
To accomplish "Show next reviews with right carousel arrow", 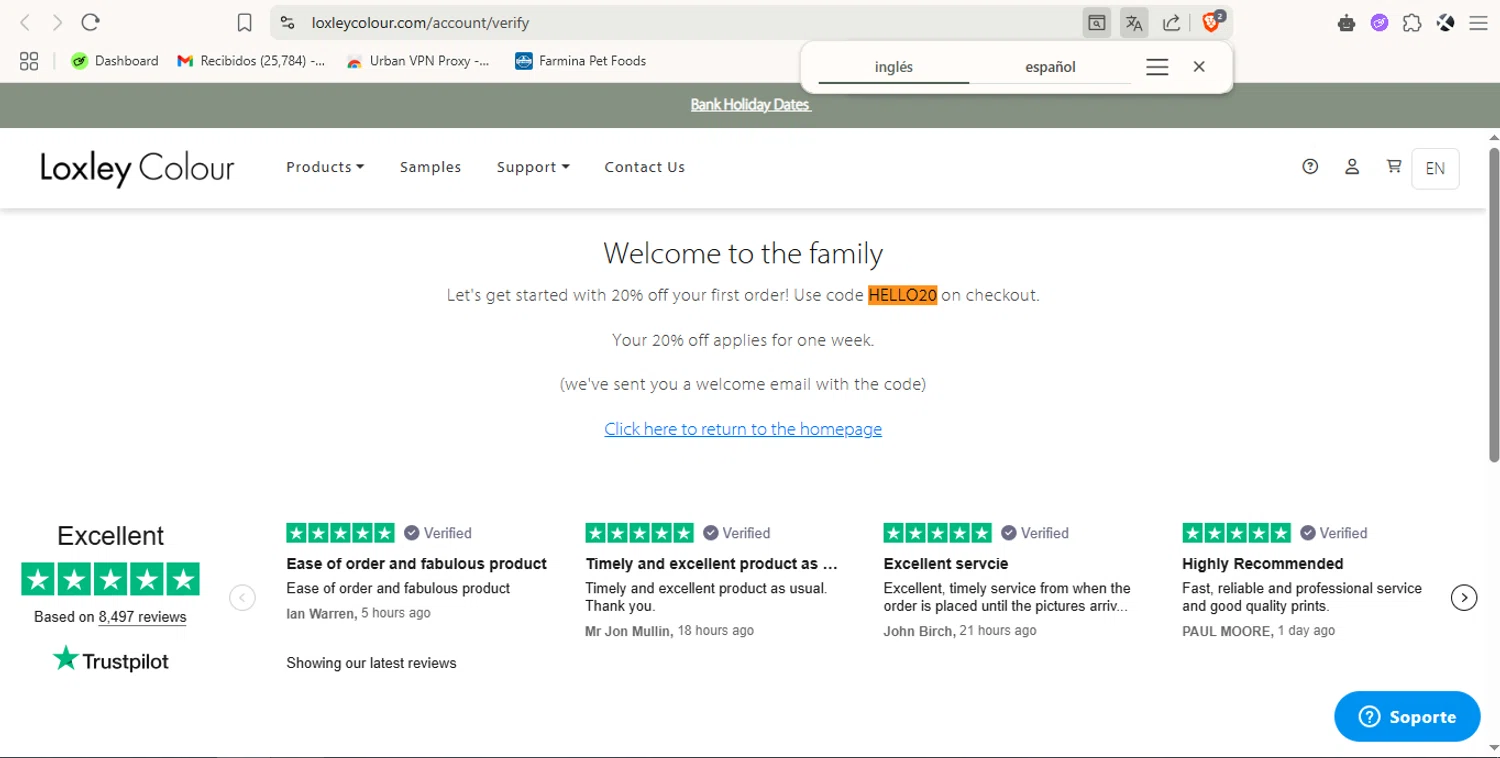I will click(x=1464, y=598).
